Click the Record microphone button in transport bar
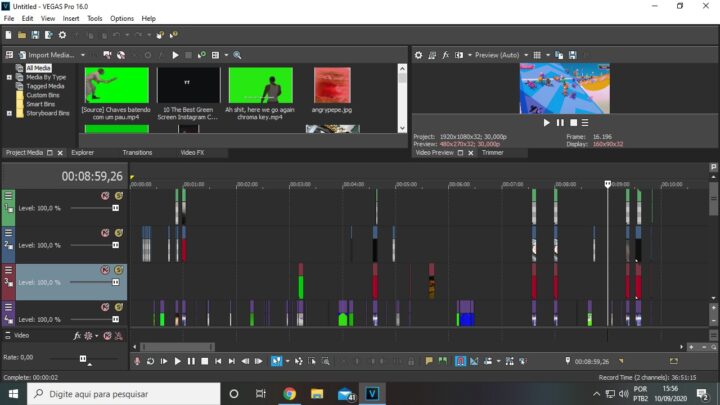 pos(137,361)
